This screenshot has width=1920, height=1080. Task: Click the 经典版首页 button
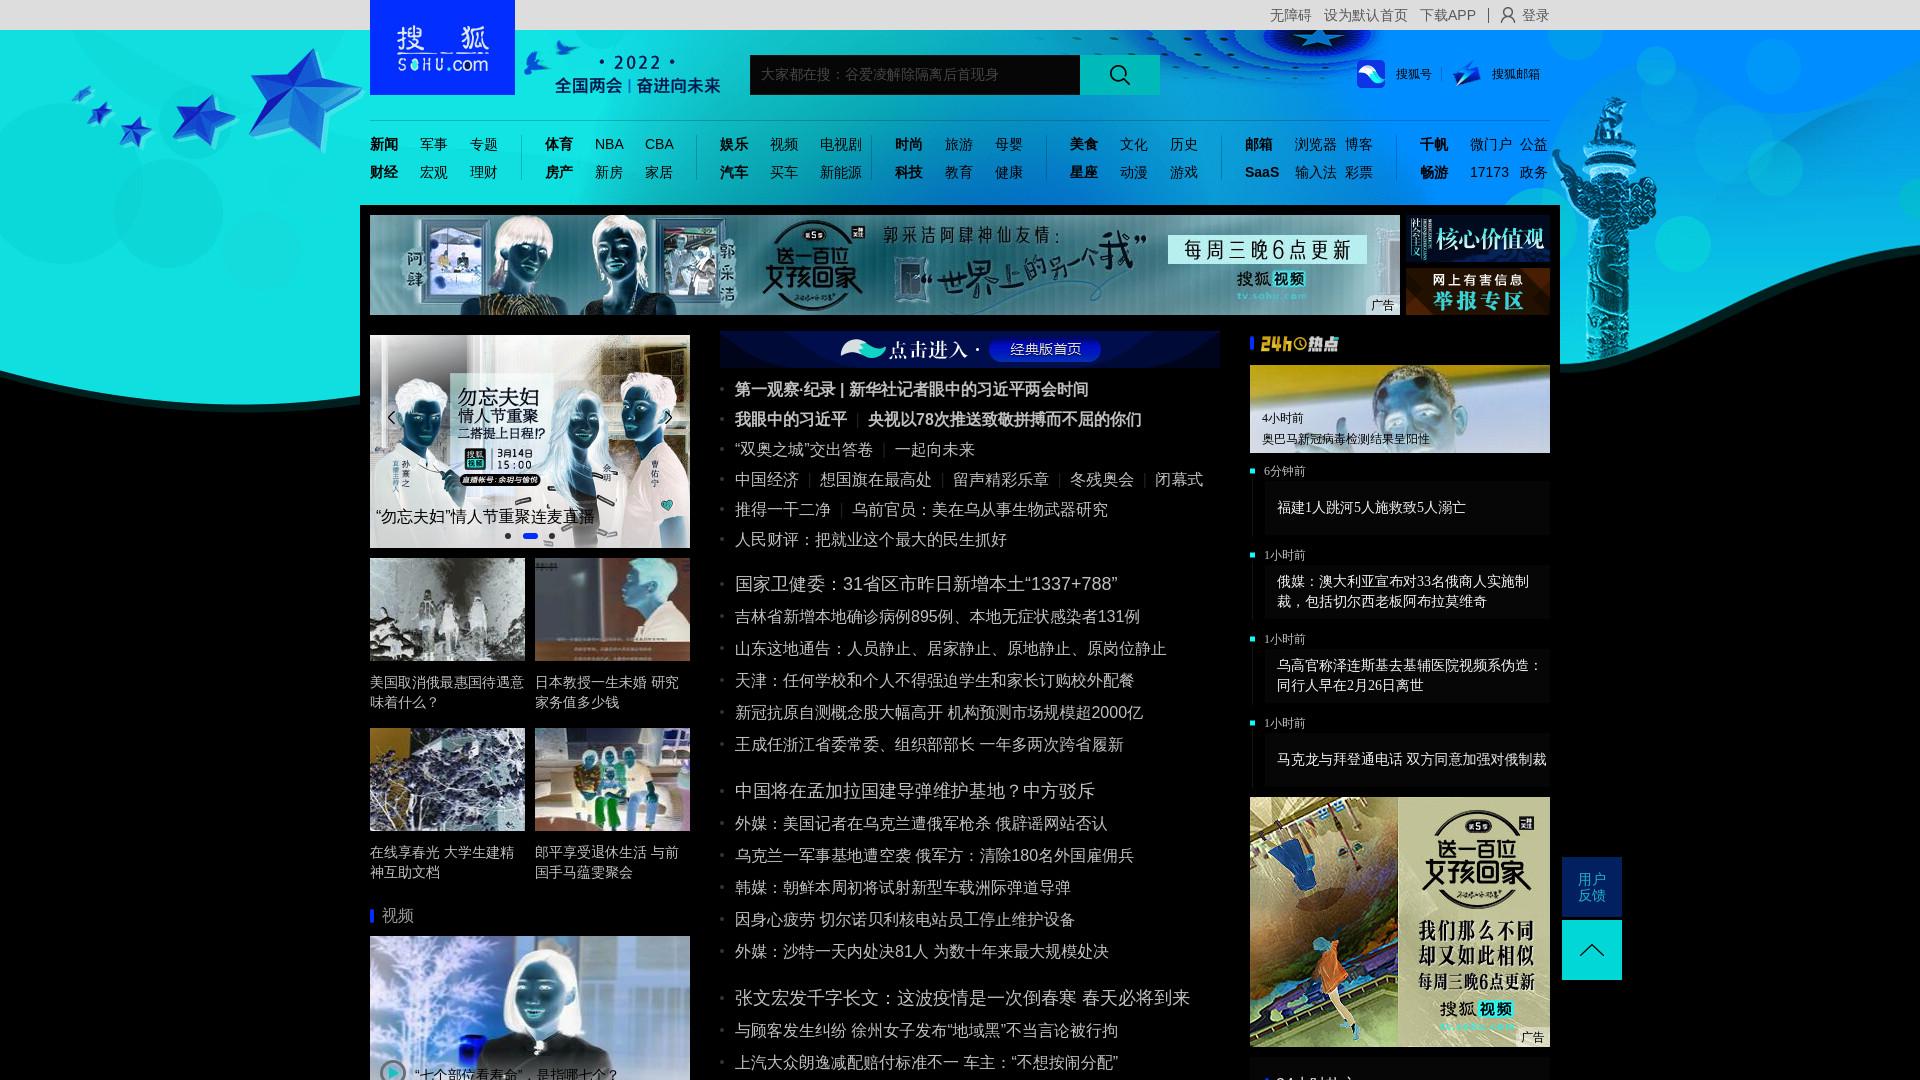[1045, 349]
